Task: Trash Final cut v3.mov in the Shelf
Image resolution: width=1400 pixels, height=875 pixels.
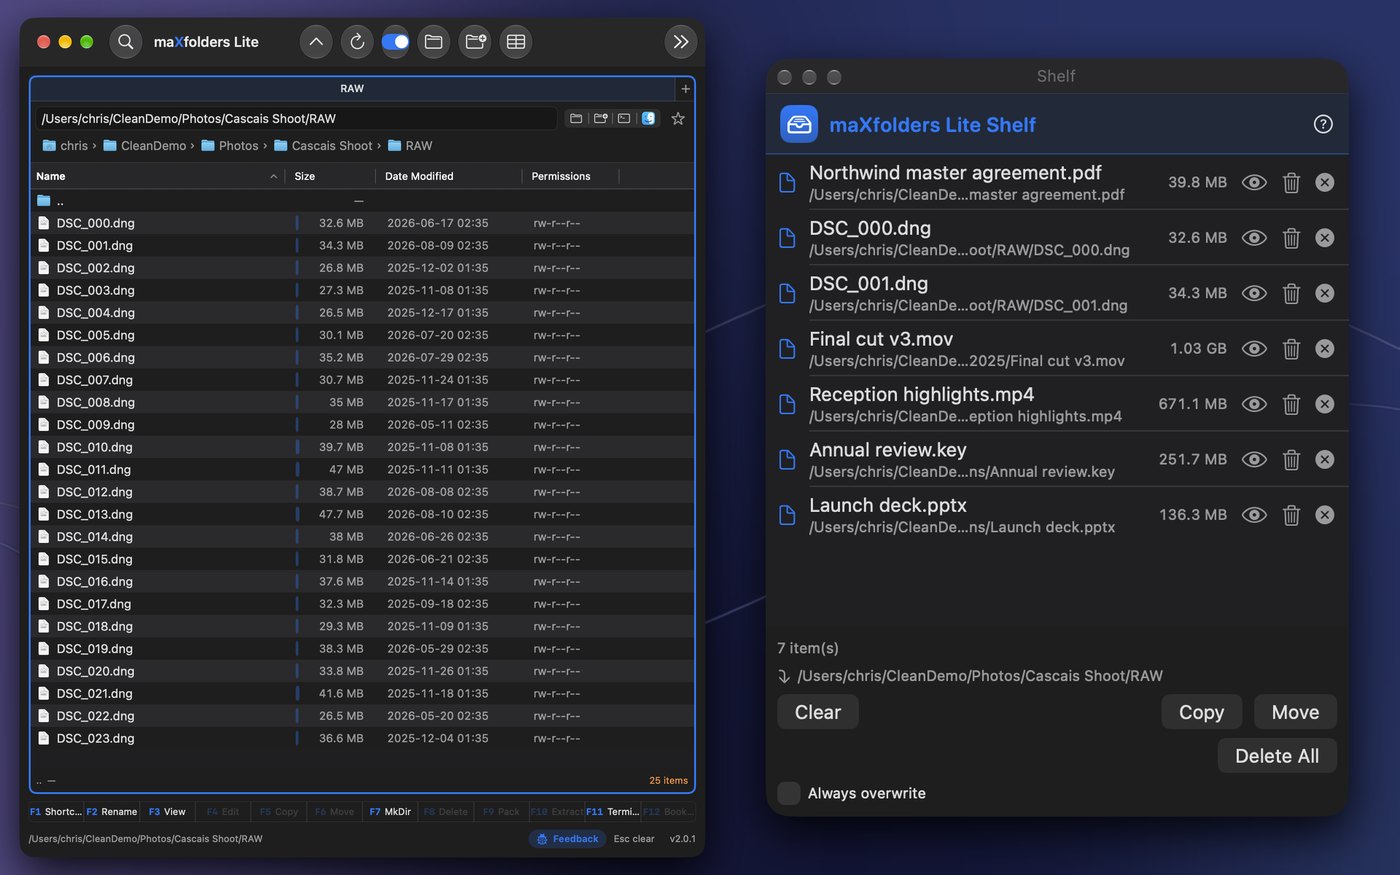Action: [1291, 349]
